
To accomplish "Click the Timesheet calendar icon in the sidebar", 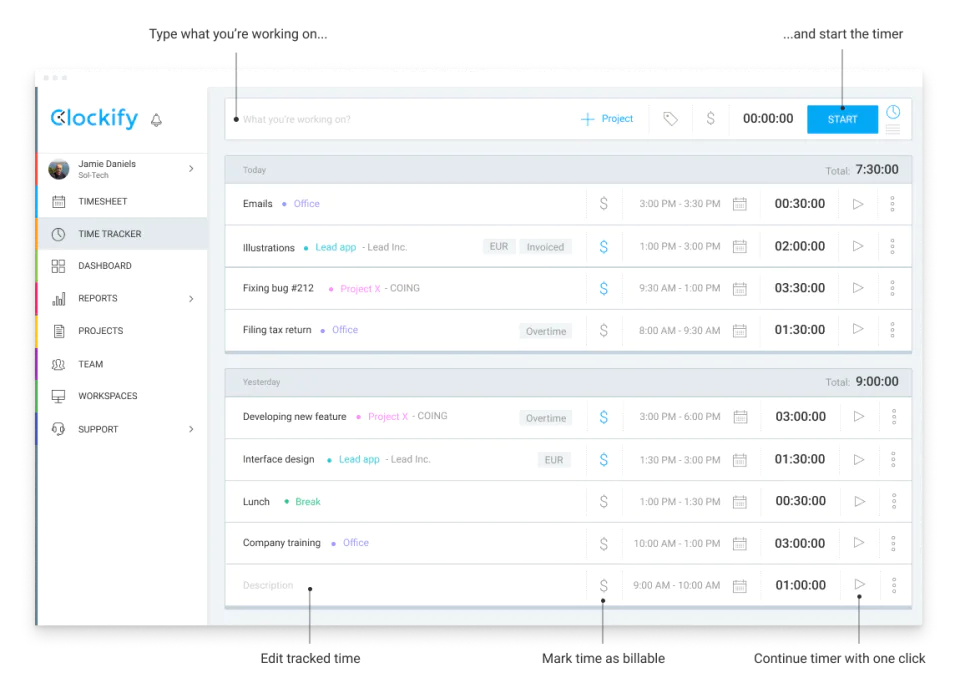I will pos(58,201).
